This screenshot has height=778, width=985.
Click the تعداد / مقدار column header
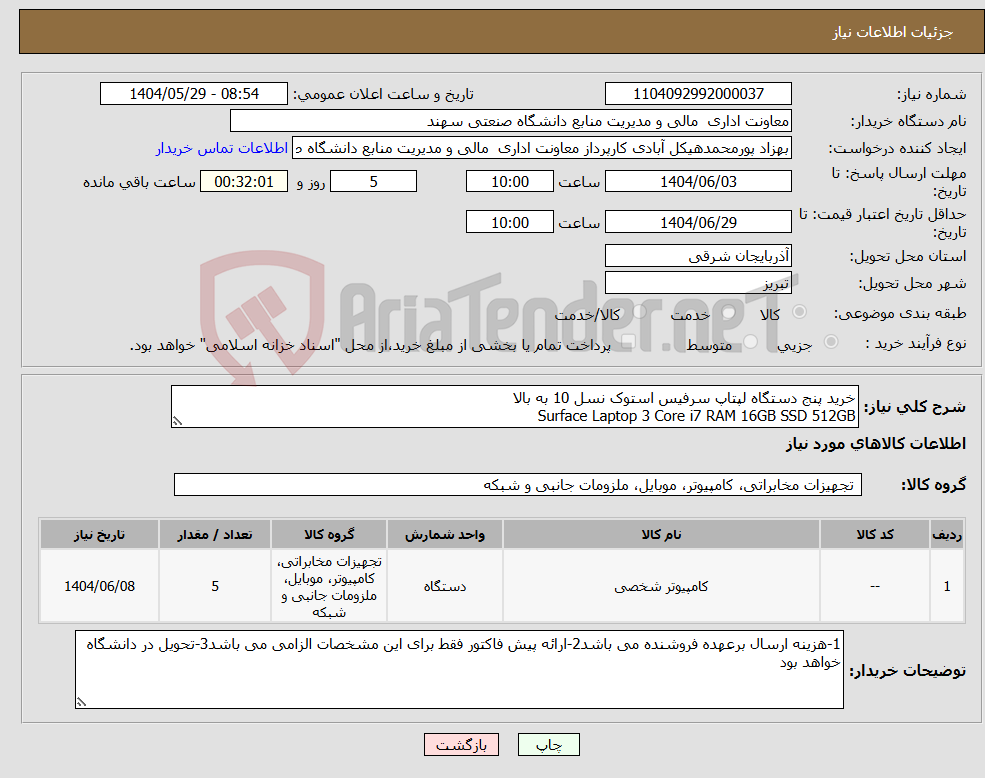click(214, 534)
